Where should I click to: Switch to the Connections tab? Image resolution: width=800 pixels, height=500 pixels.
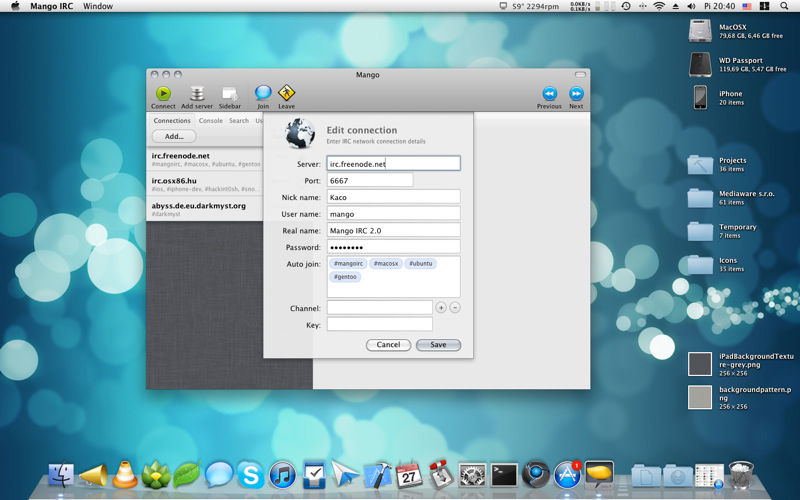(x=172, y=120)
